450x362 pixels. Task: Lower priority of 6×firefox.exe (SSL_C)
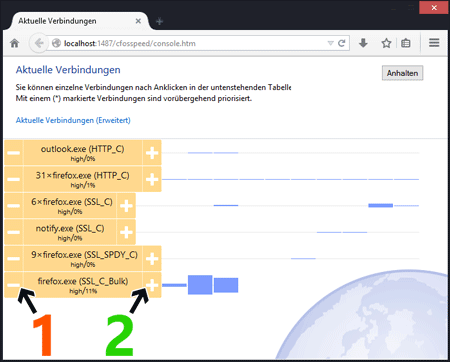[x=14, y=206]
